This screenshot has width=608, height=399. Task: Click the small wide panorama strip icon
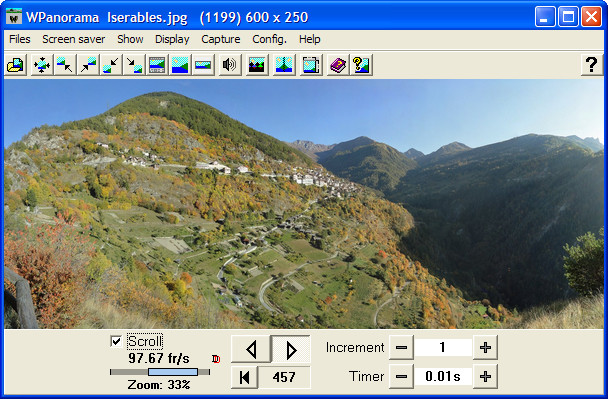point(203,64)
